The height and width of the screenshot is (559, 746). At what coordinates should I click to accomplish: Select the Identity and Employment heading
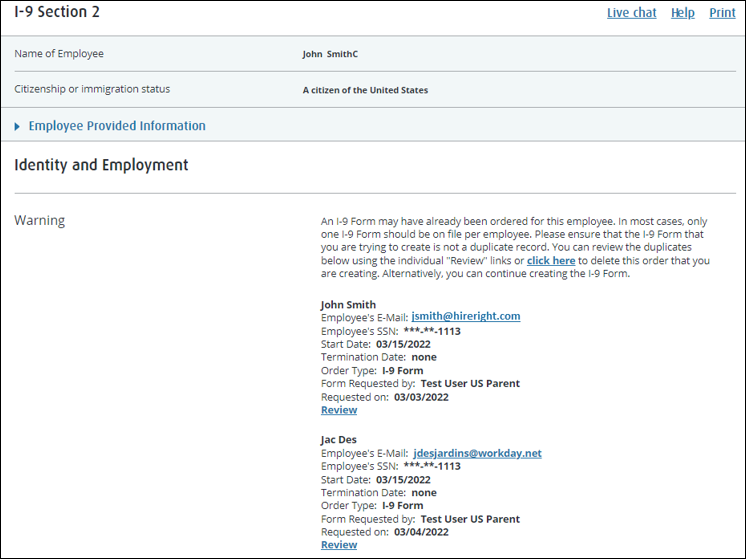click(x=101, y=165)
